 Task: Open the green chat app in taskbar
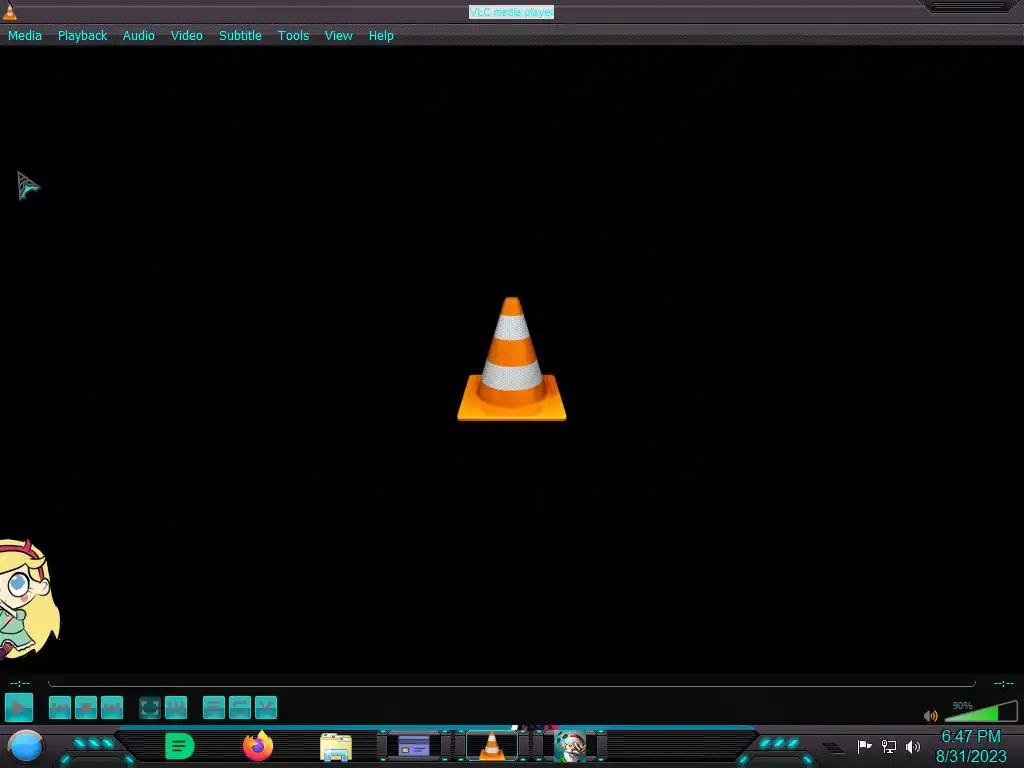coord(180,746)
